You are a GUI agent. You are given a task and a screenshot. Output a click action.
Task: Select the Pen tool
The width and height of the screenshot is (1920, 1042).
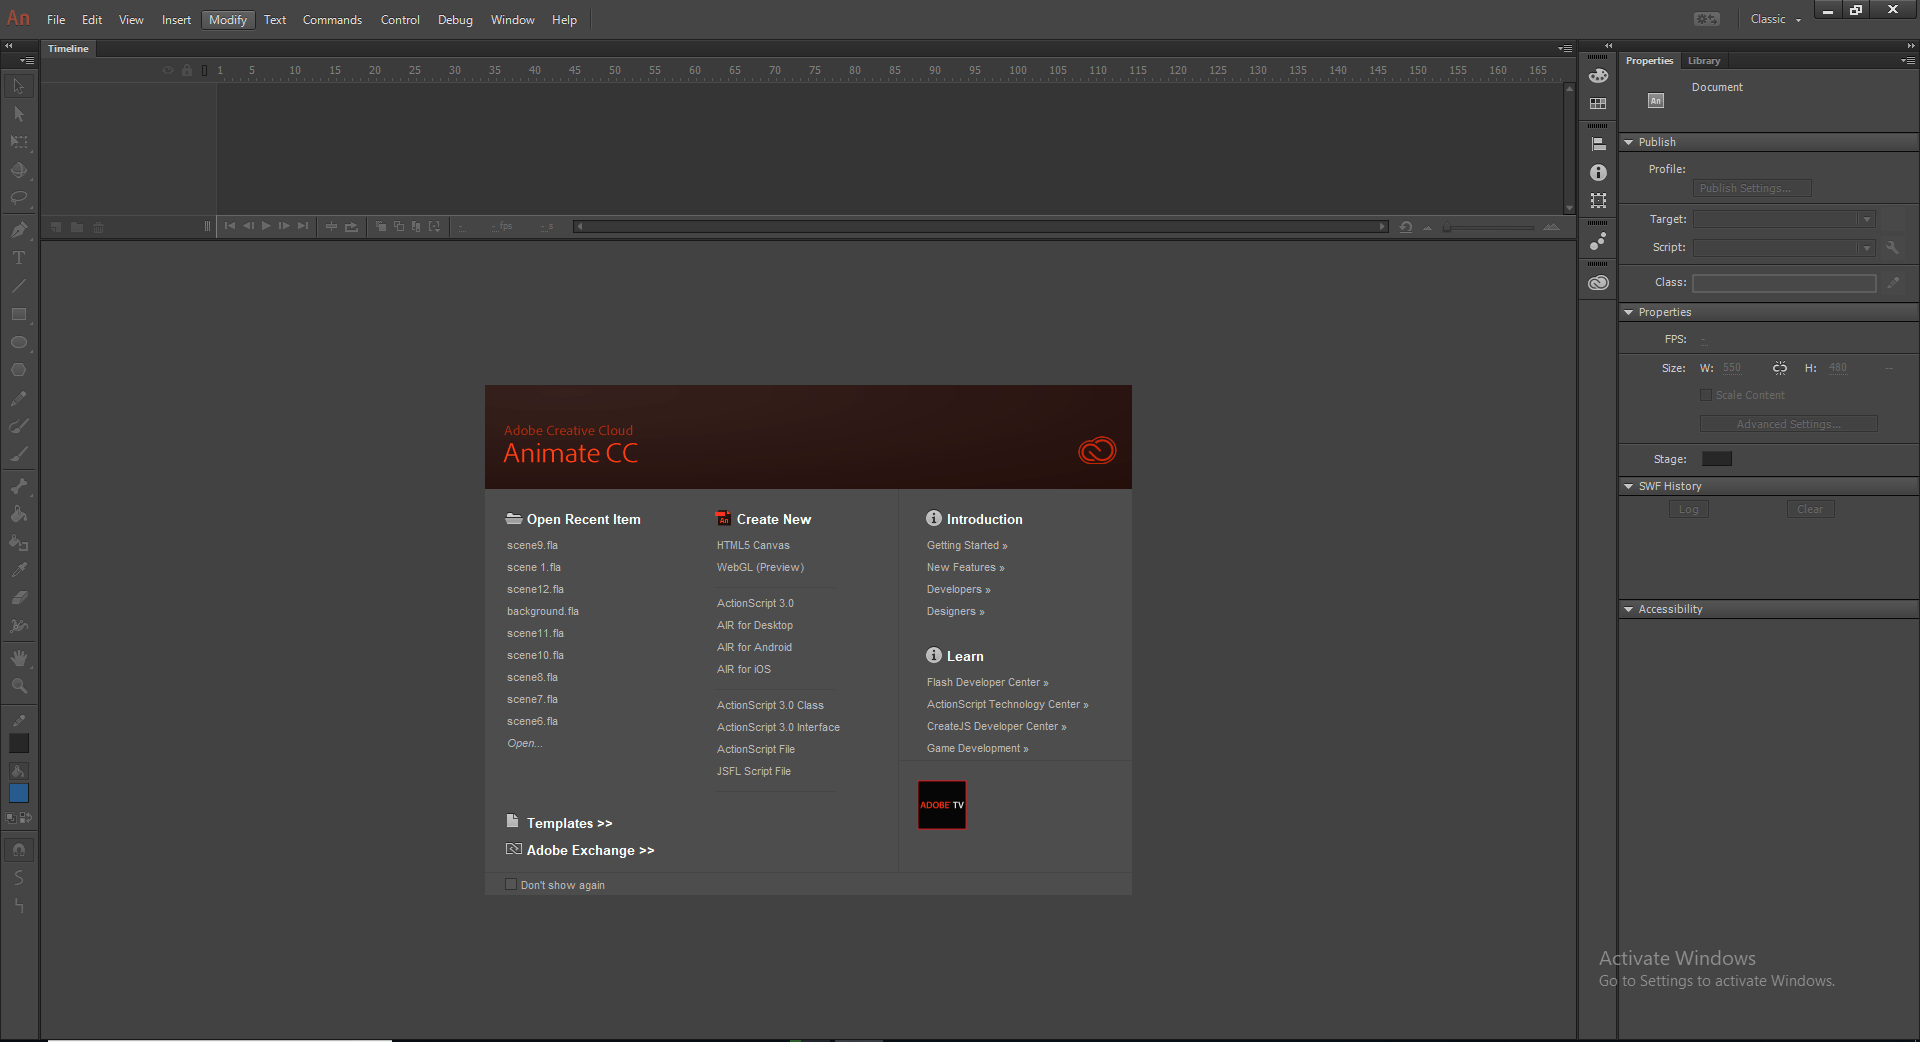tap(19, 230)
